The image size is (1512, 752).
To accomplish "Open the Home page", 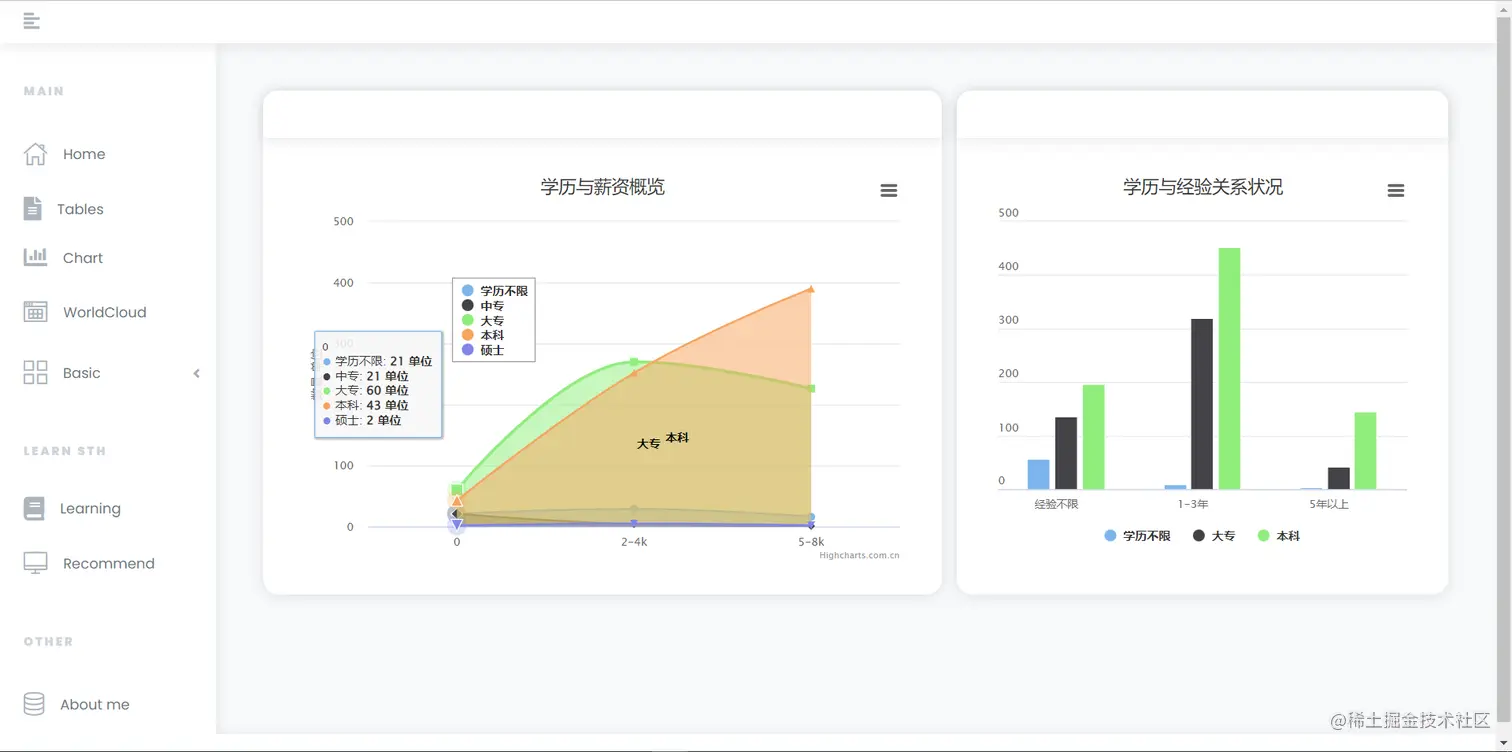I will tap(84, 154).
